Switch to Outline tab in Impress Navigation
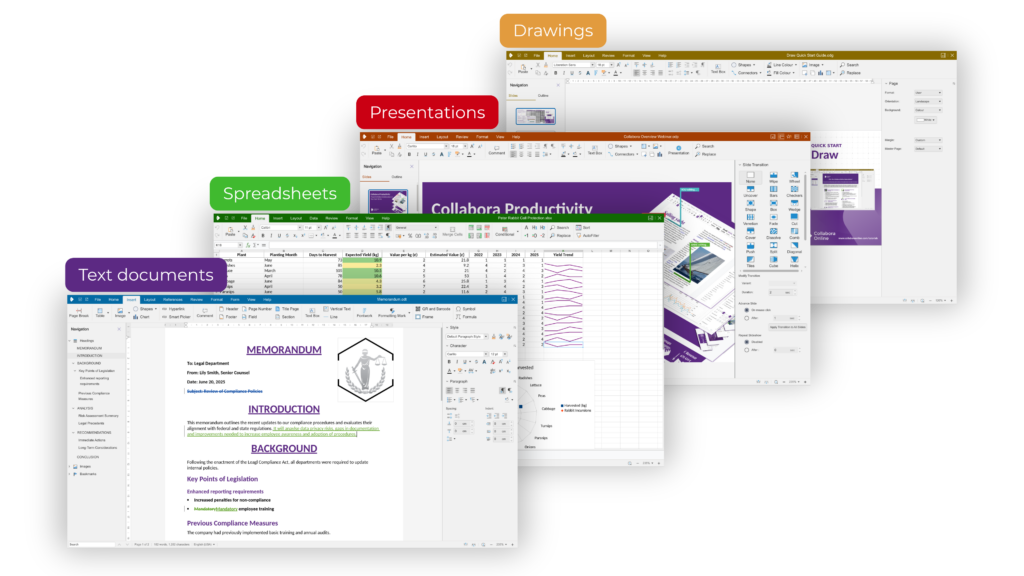1024x576 pixels. click(x=397, y=177)
